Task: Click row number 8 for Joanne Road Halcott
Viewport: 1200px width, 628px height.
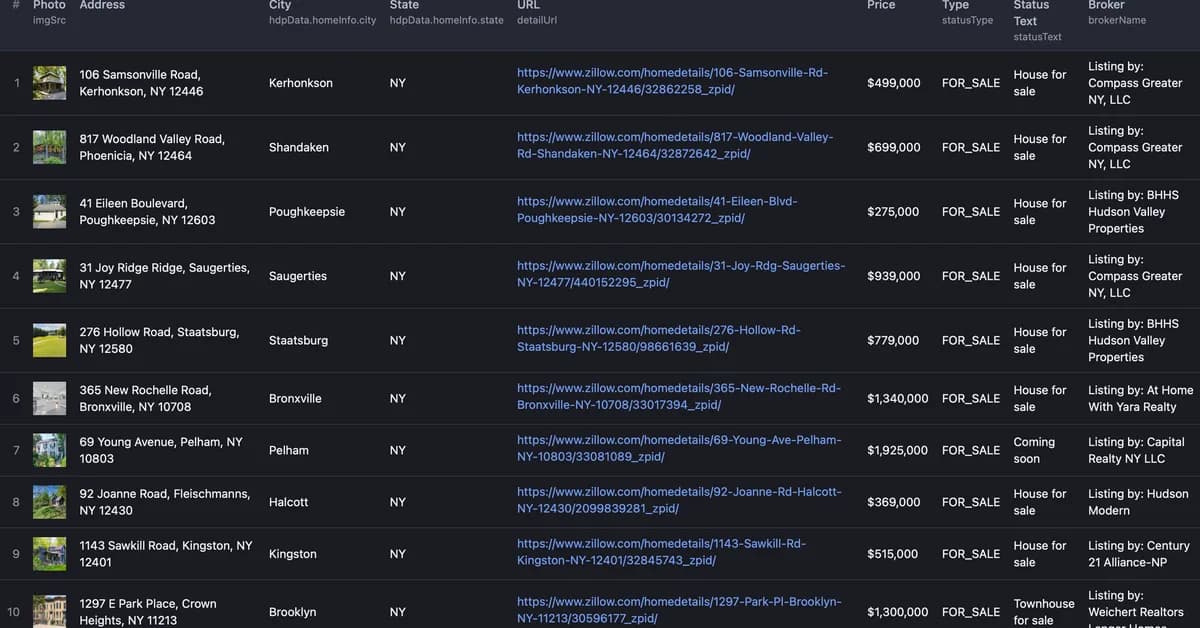Action: click(16, 501)
